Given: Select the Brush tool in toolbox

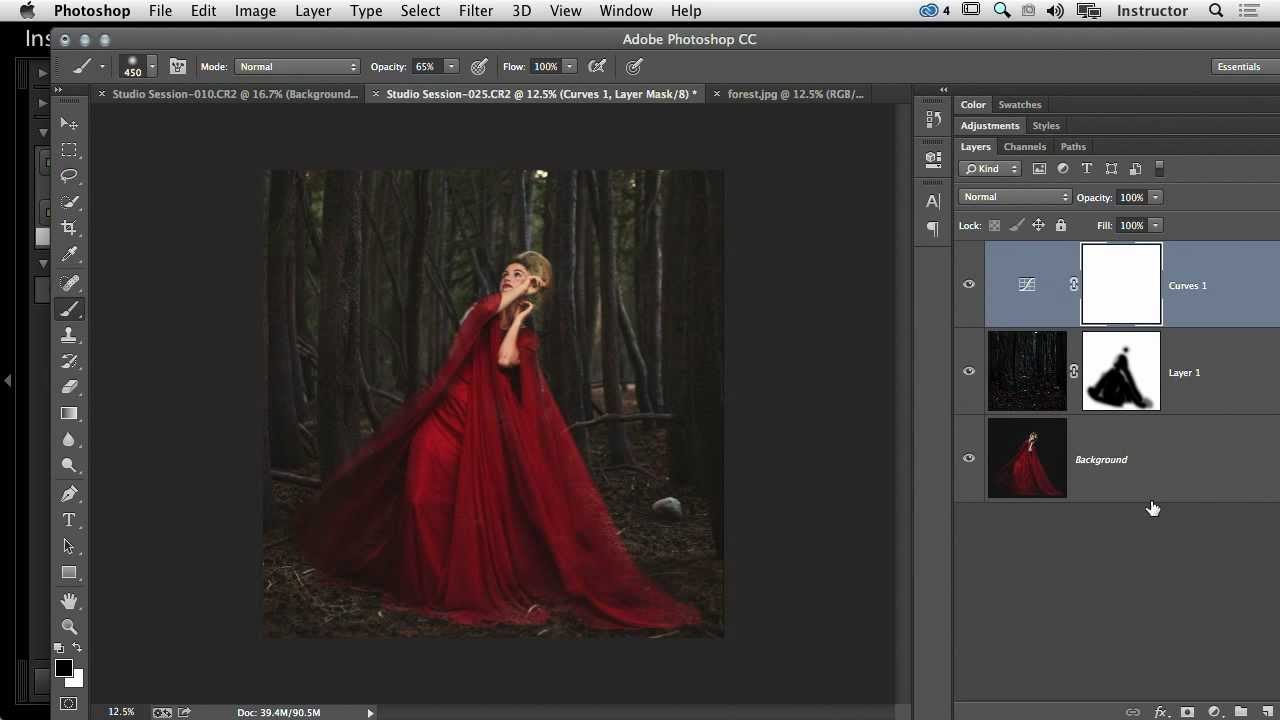Looking at the screenshot, I should [69, 309].
